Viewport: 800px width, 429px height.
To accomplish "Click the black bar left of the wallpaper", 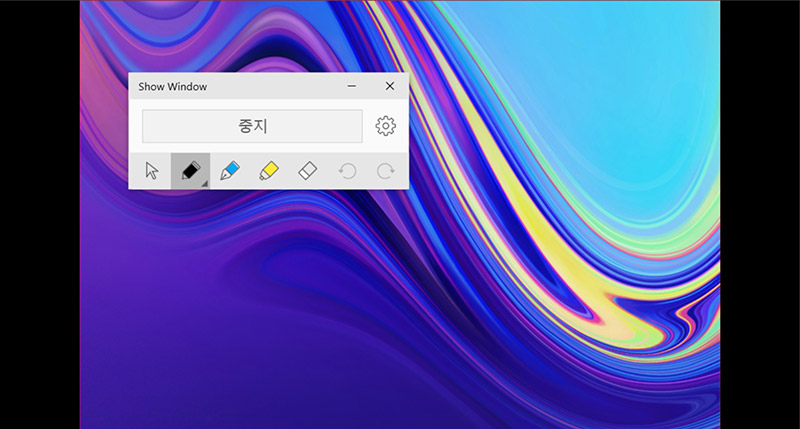I will pyautogui.click(x=40, y=215).
